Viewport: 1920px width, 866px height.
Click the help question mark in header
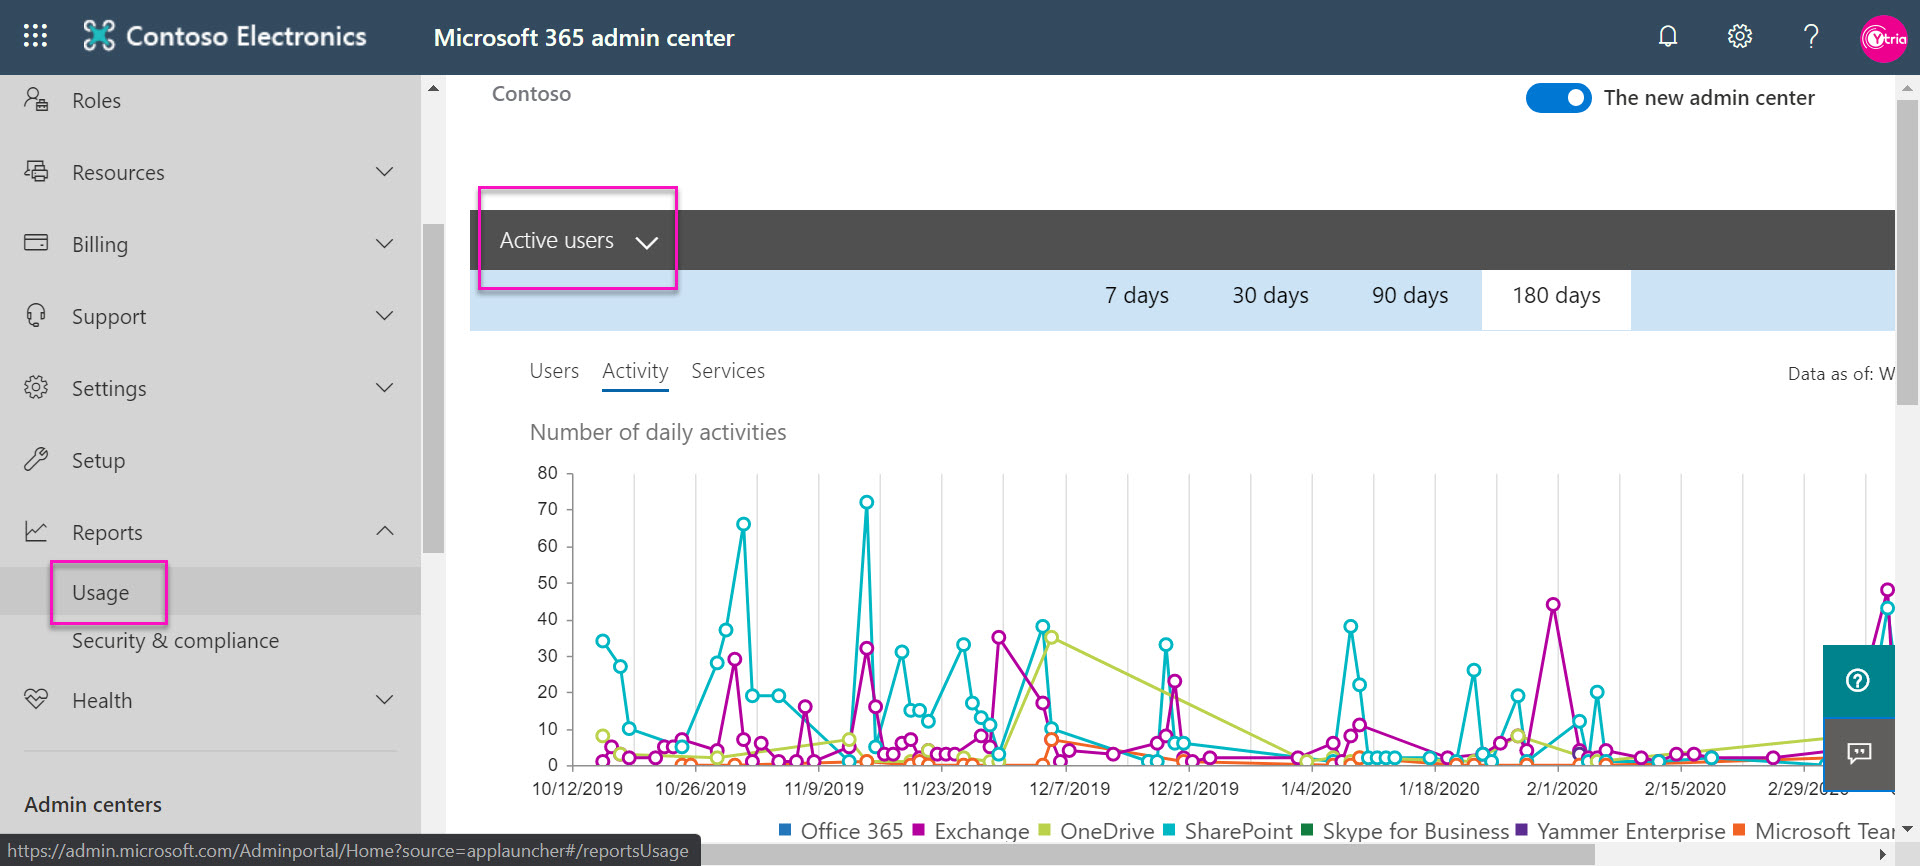coord(1810,37)
